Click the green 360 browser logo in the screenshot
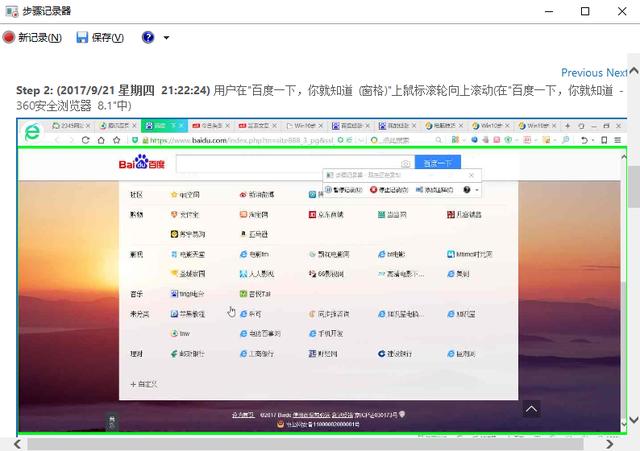 [x=32, y=131]
